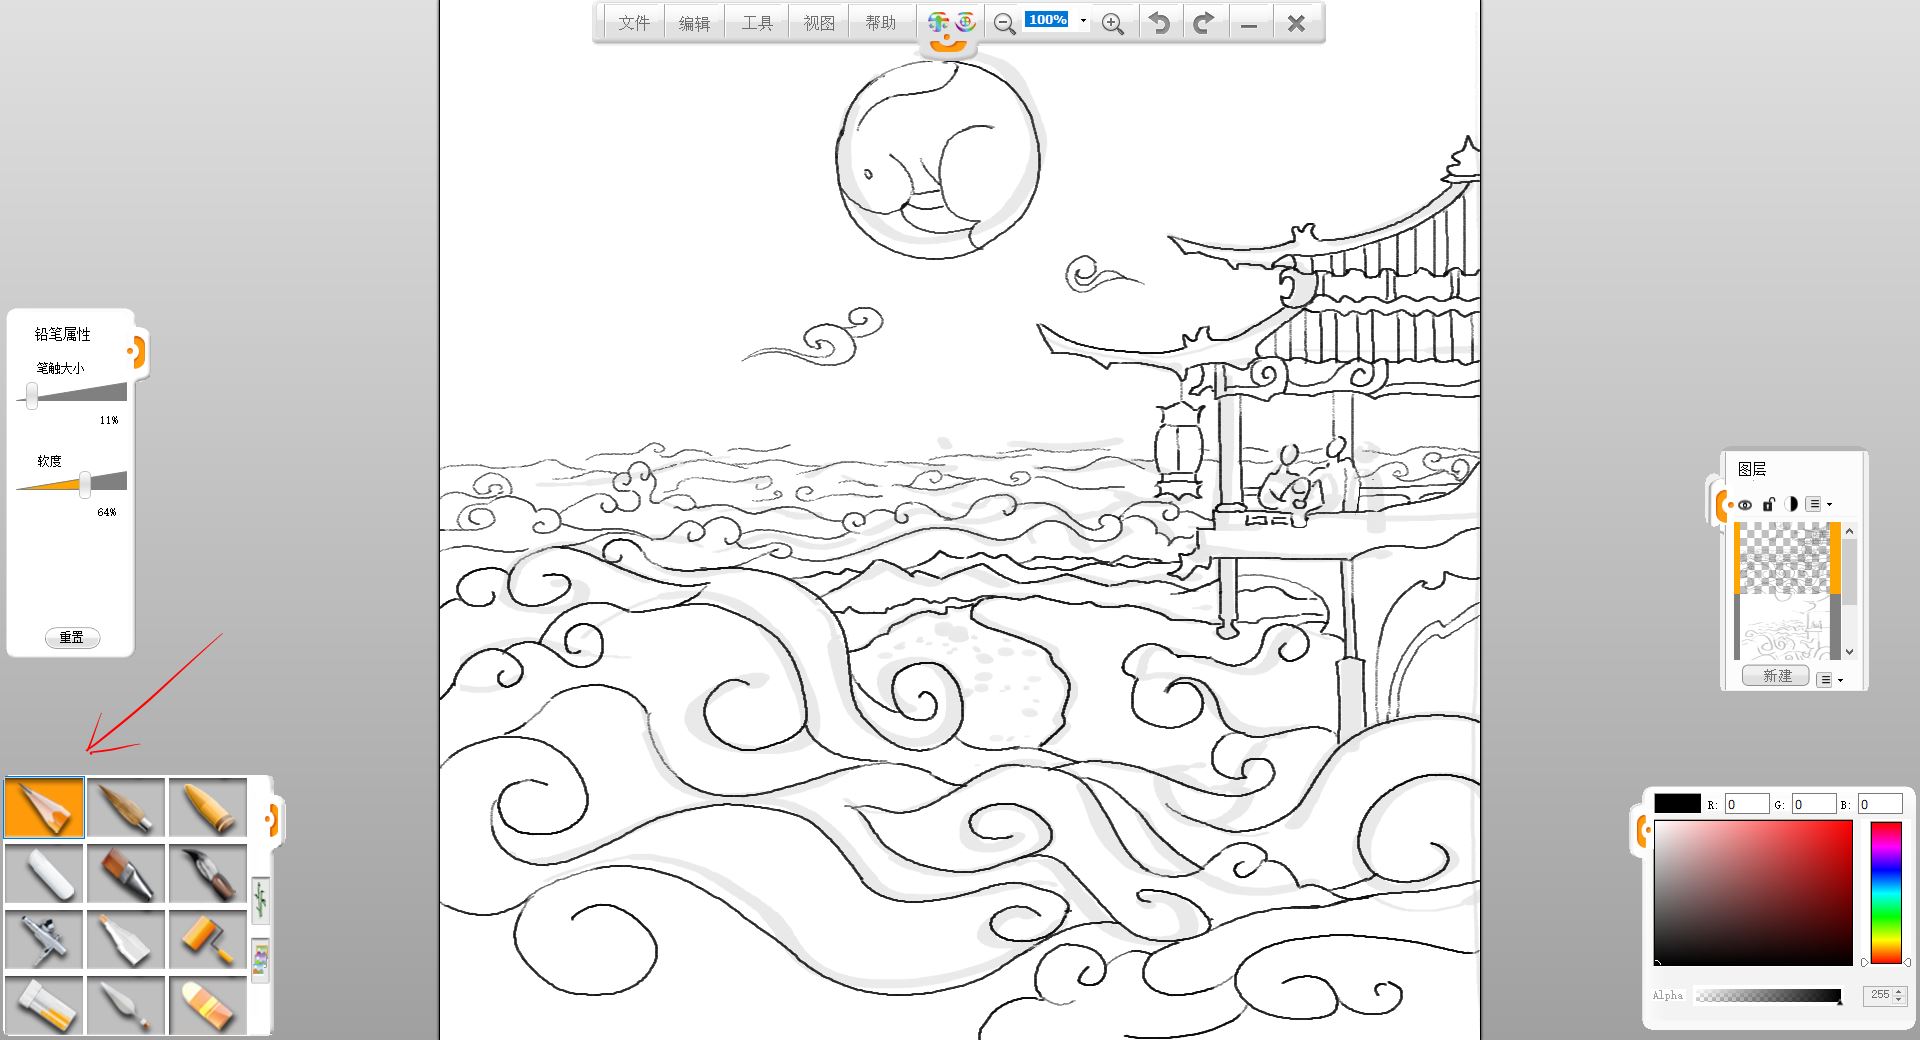1920x1040 pixels.
Task: Click the rainbow hue strip
Action: click(x=1885, y=892)
